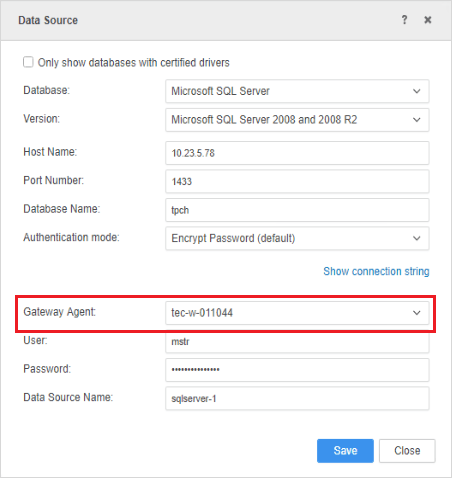
Task: Click Show connection string link
Action: pyautogui.click(x=376, y=271)
